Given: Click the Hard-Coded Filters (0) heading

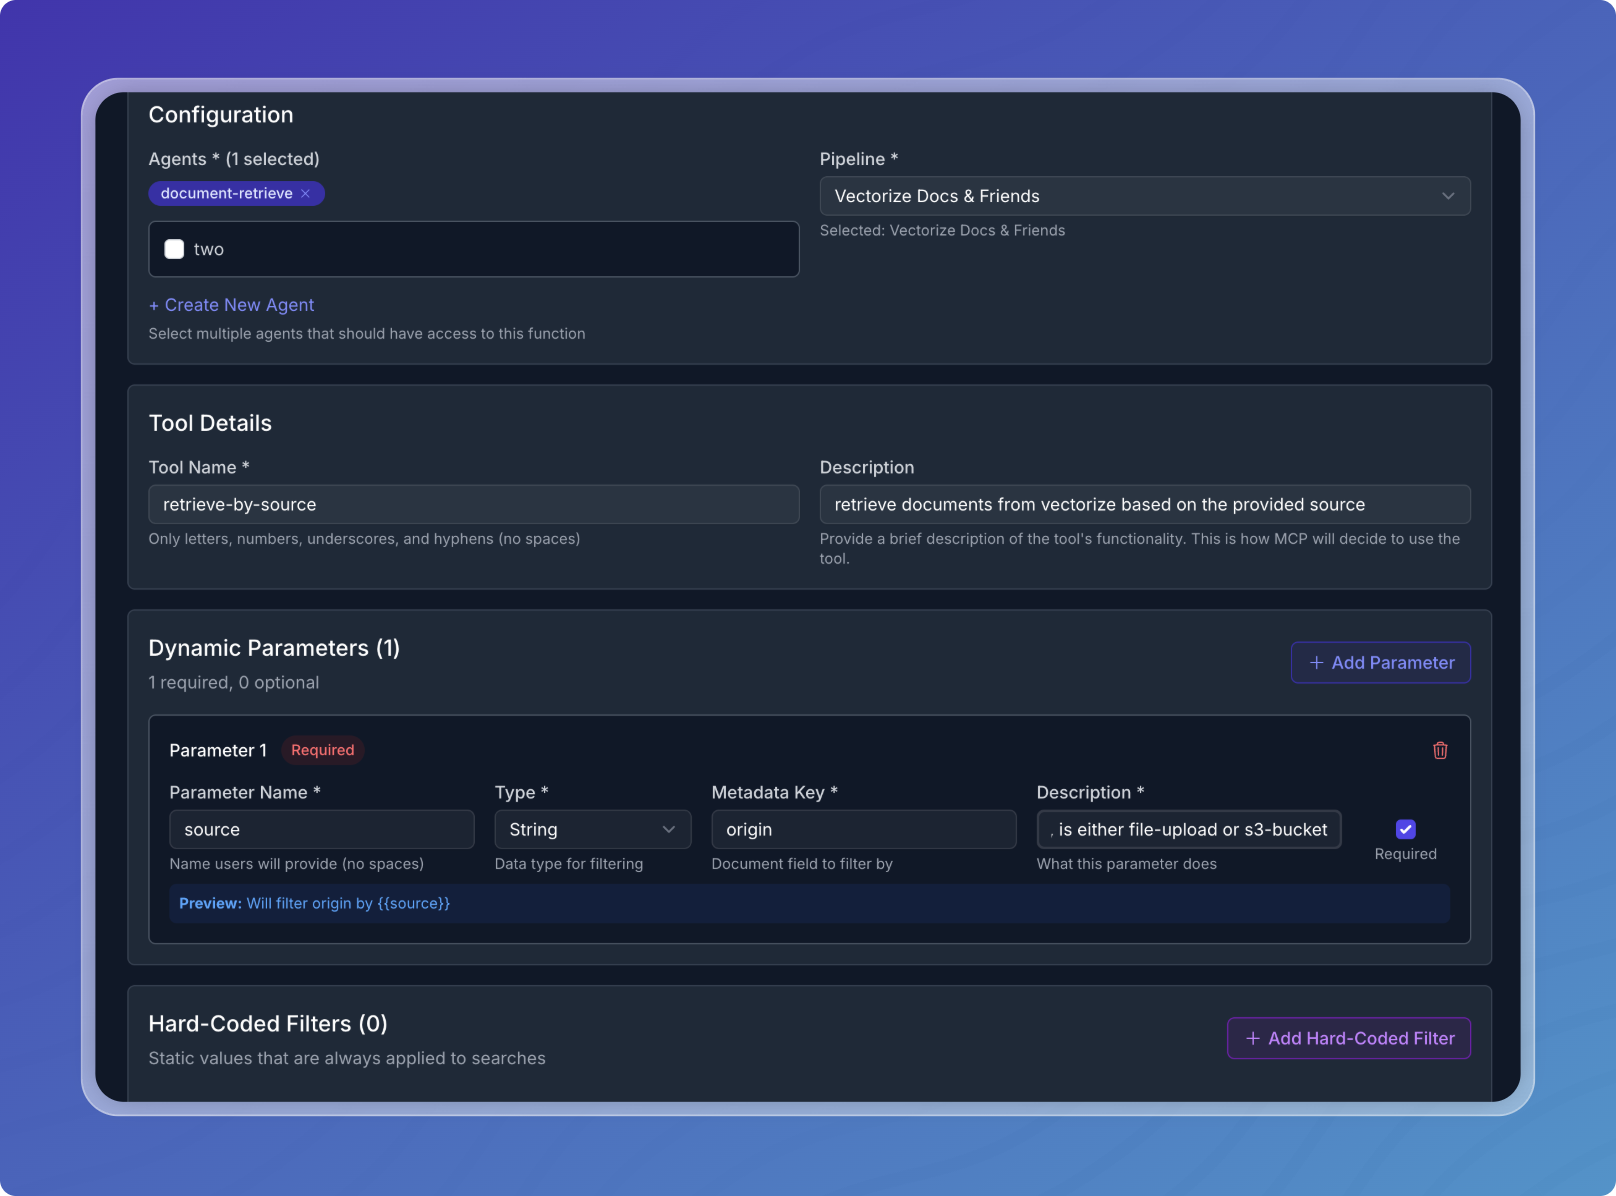Looking at the screenshot, I should [268, 1024].
